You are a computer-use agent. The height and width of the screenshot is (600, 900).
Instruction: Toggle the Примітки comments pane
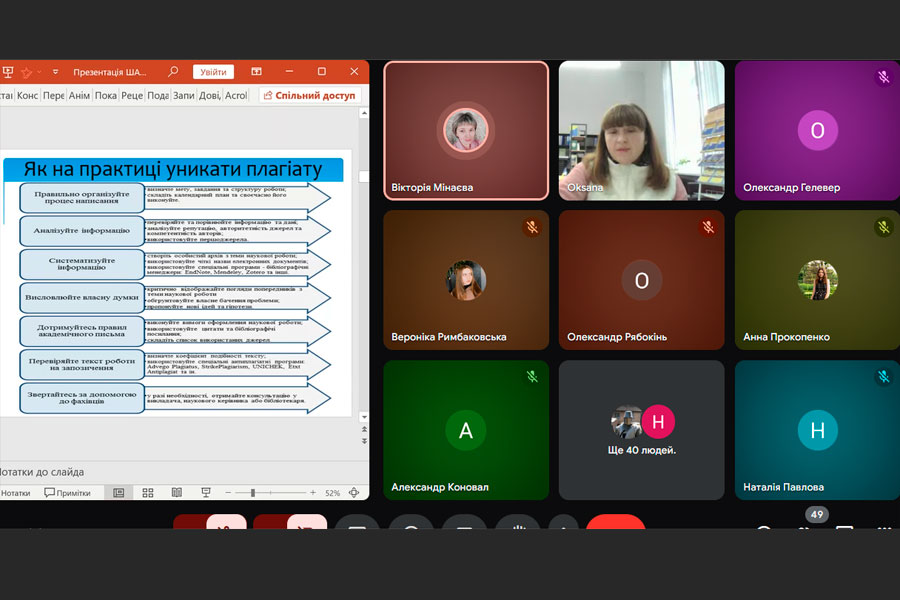[x=67, y=493]
